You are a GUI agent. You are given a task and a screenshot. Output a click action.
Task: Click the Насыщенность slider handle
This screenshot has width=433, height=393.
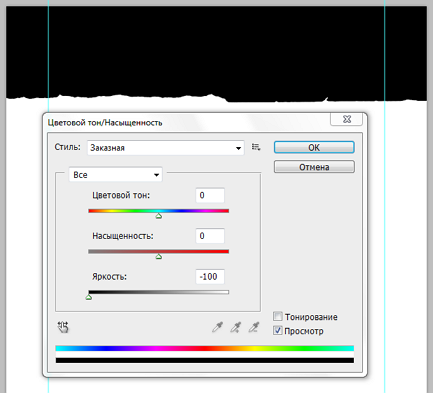(x=159, y=257)
